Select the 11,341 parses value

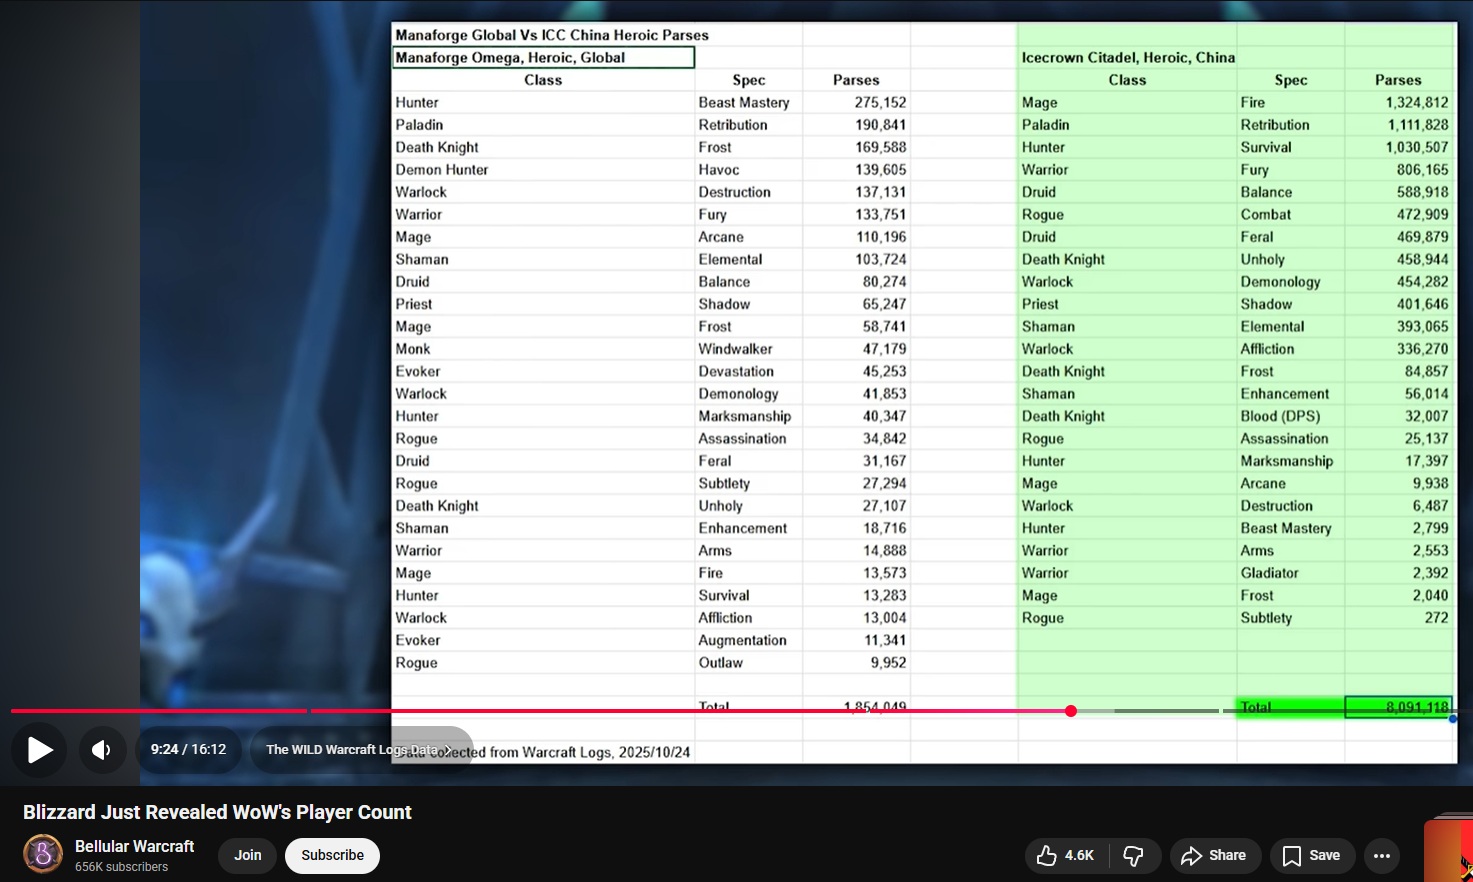tap(885, 640)
